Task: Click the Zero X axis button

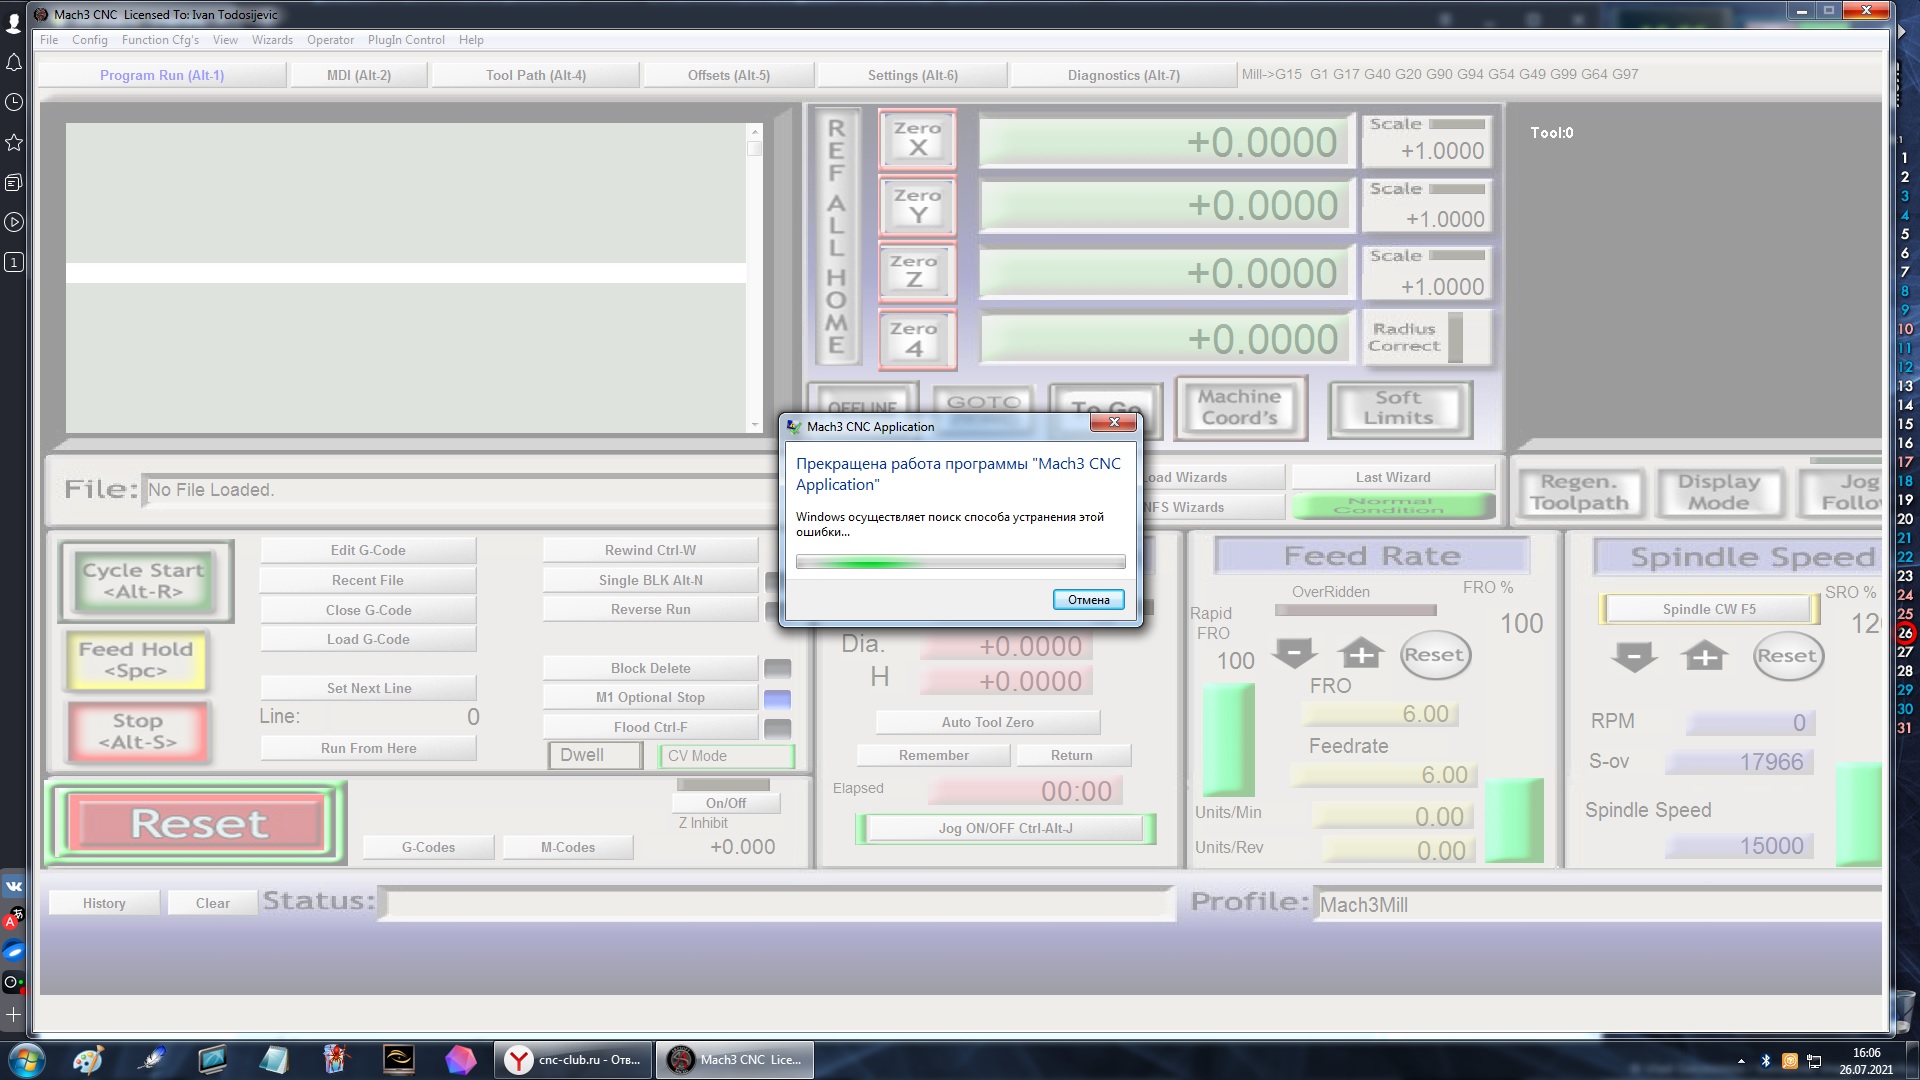Action: [x=917, y=139]
